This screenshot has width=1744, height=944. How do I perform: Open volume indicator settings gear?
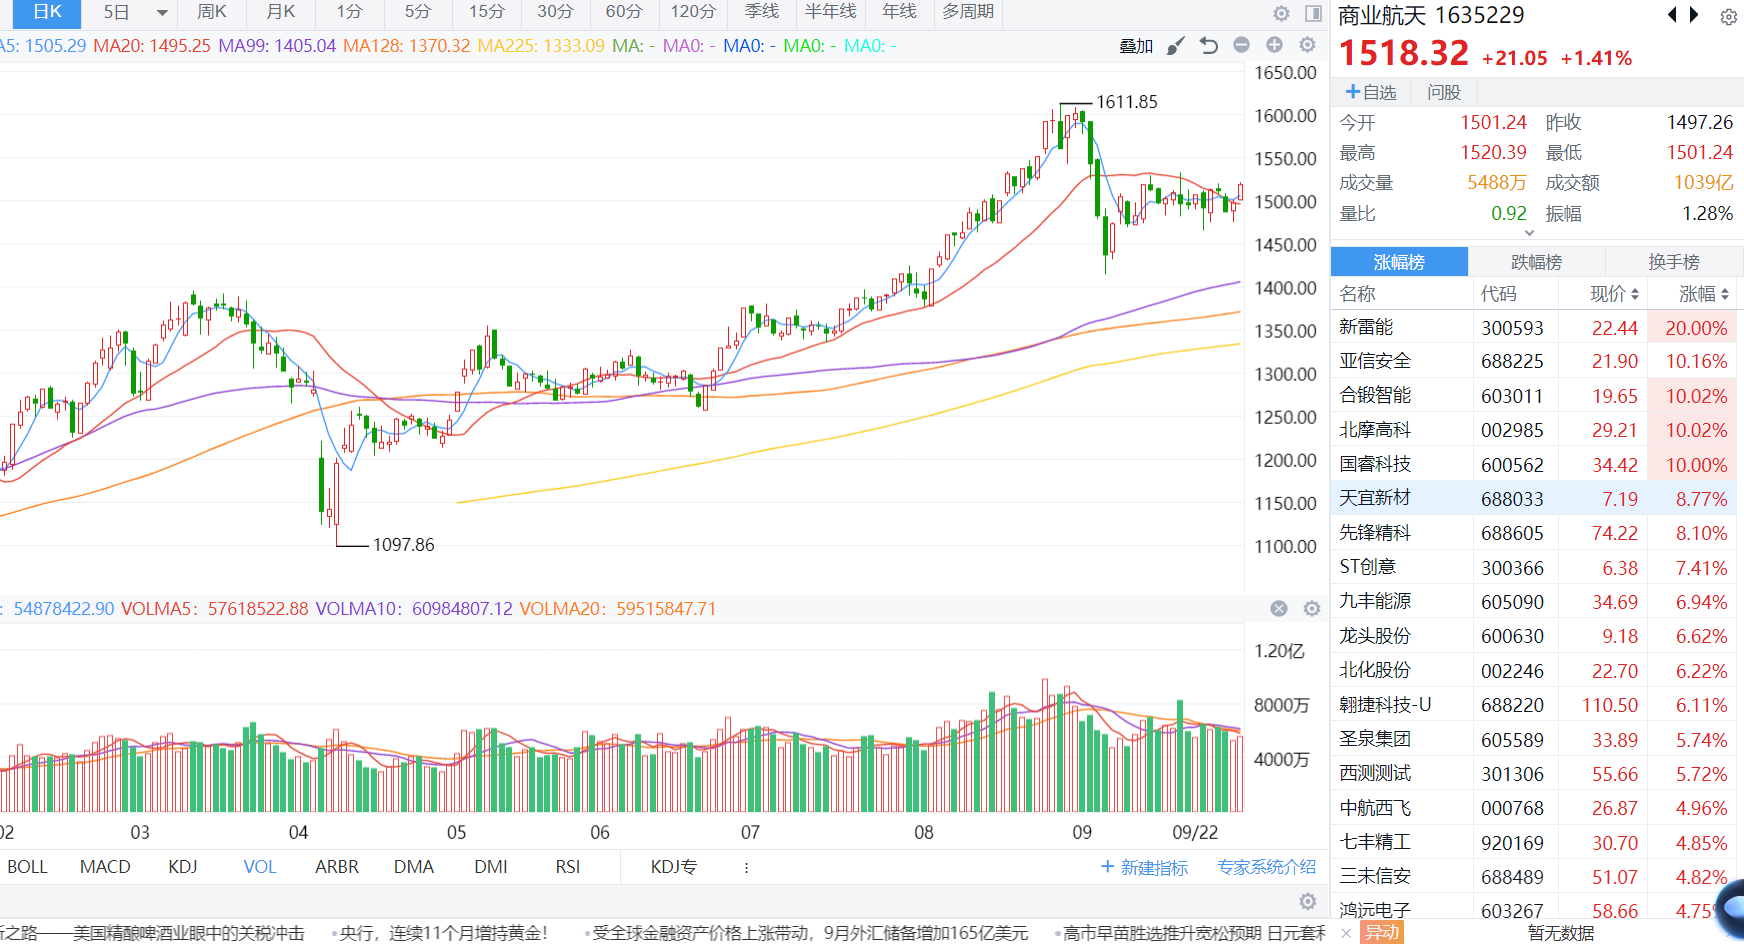pyautogui.click(x=1312, y=609)
